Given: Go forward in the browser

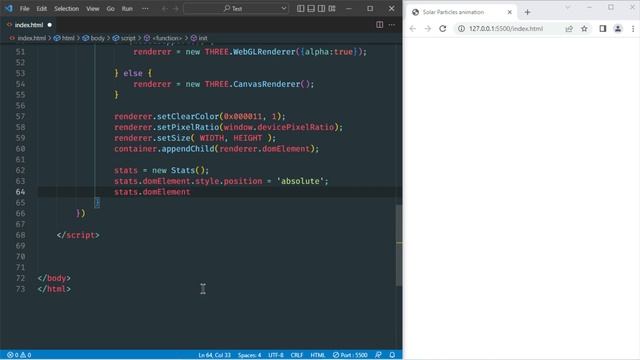Looking at the screenshot, I should pos(428,29).
